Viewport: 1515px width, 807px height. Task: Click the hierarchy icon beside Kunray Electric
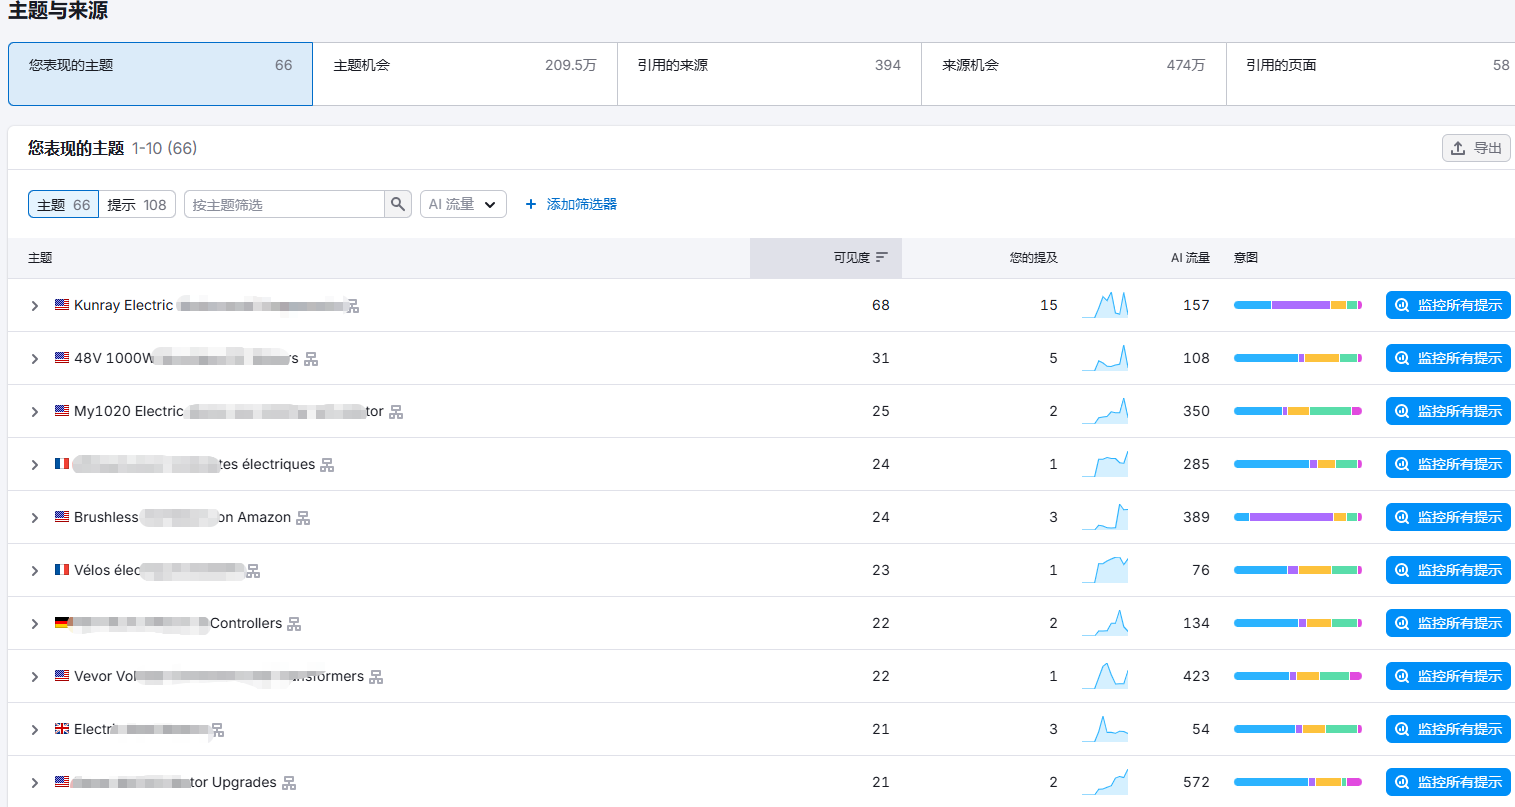click(x=353, y=306)
